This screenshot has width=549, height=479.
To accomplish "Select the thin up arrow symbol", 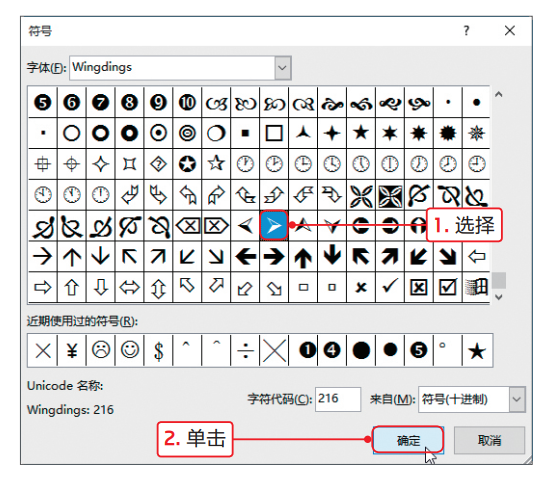I will click(x=72, y=257).
